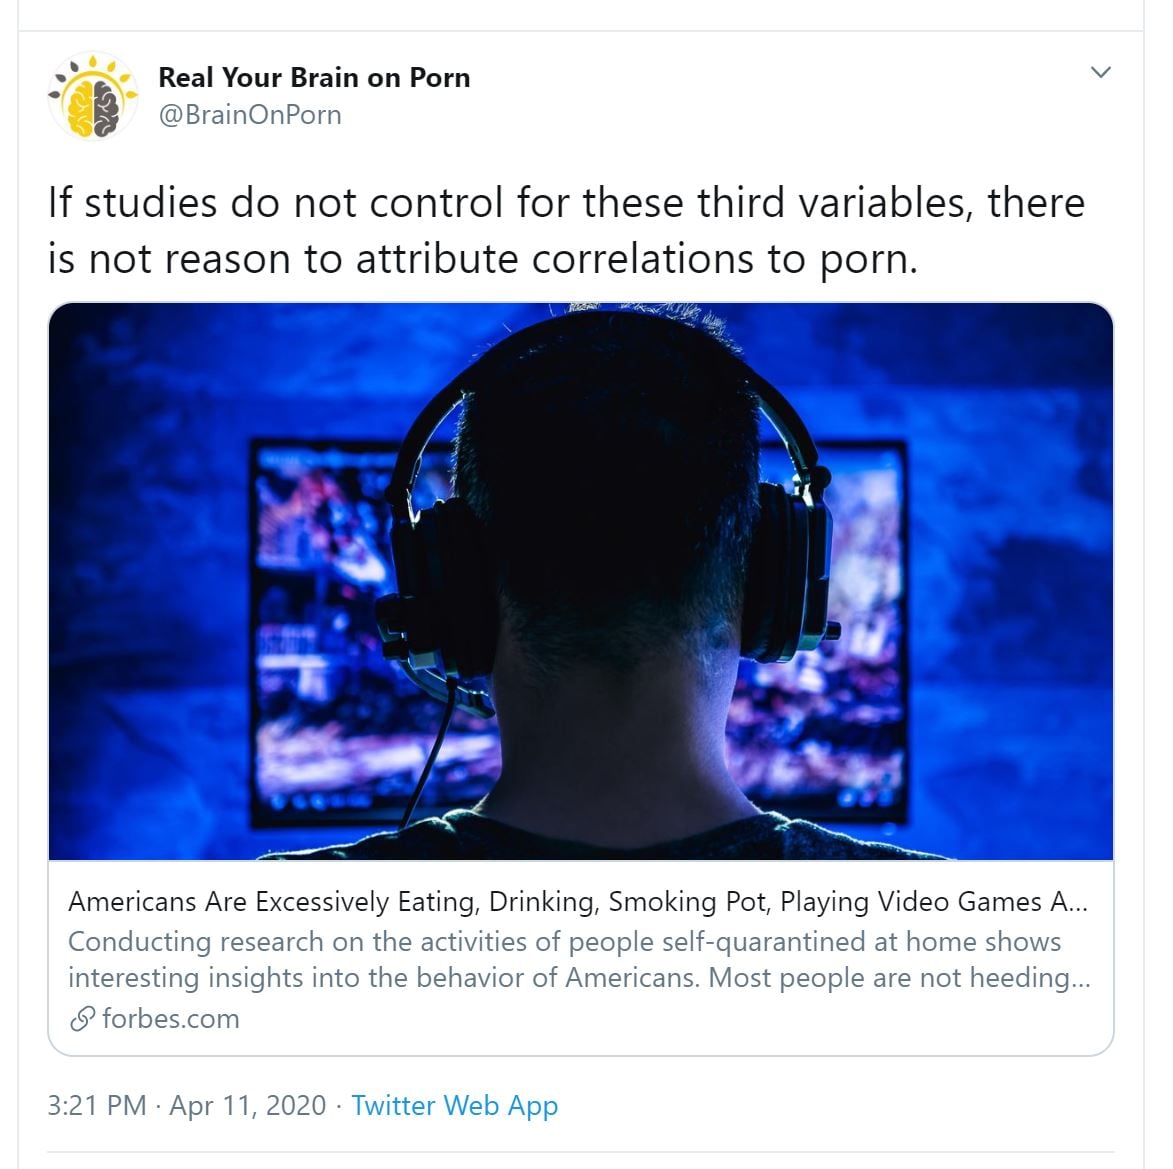Click the 'Conducting research on the activities' description line
The height and width of the screenshot is (1169, 1173).
(565, 942)
